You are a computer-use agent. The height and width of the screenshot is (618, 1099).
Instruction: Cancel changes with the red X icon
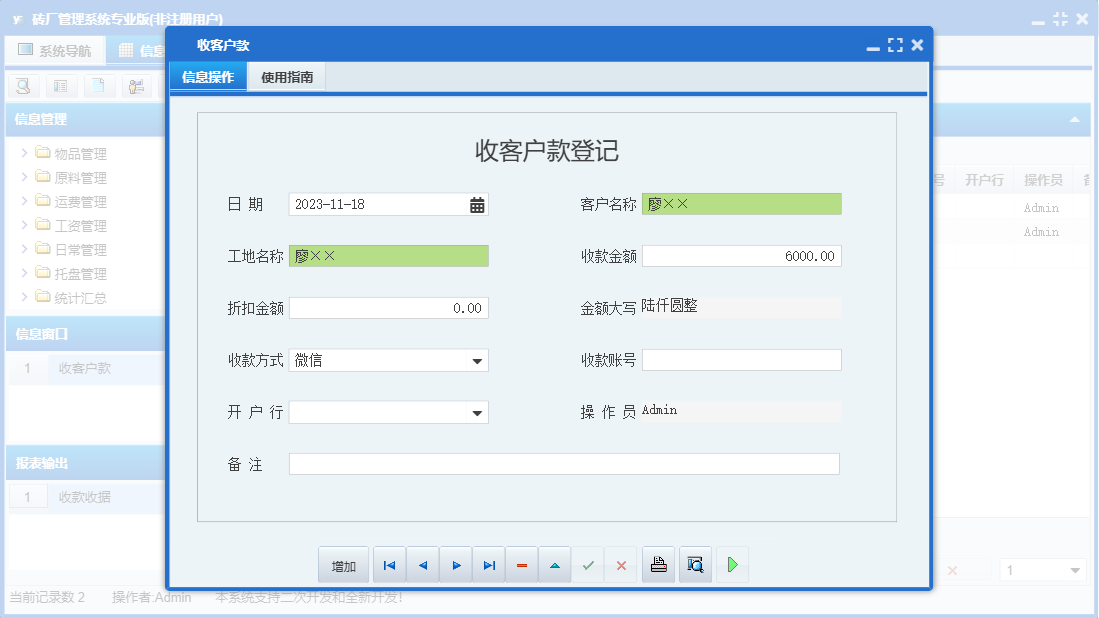pyautogui.click(x=620, y=564)
